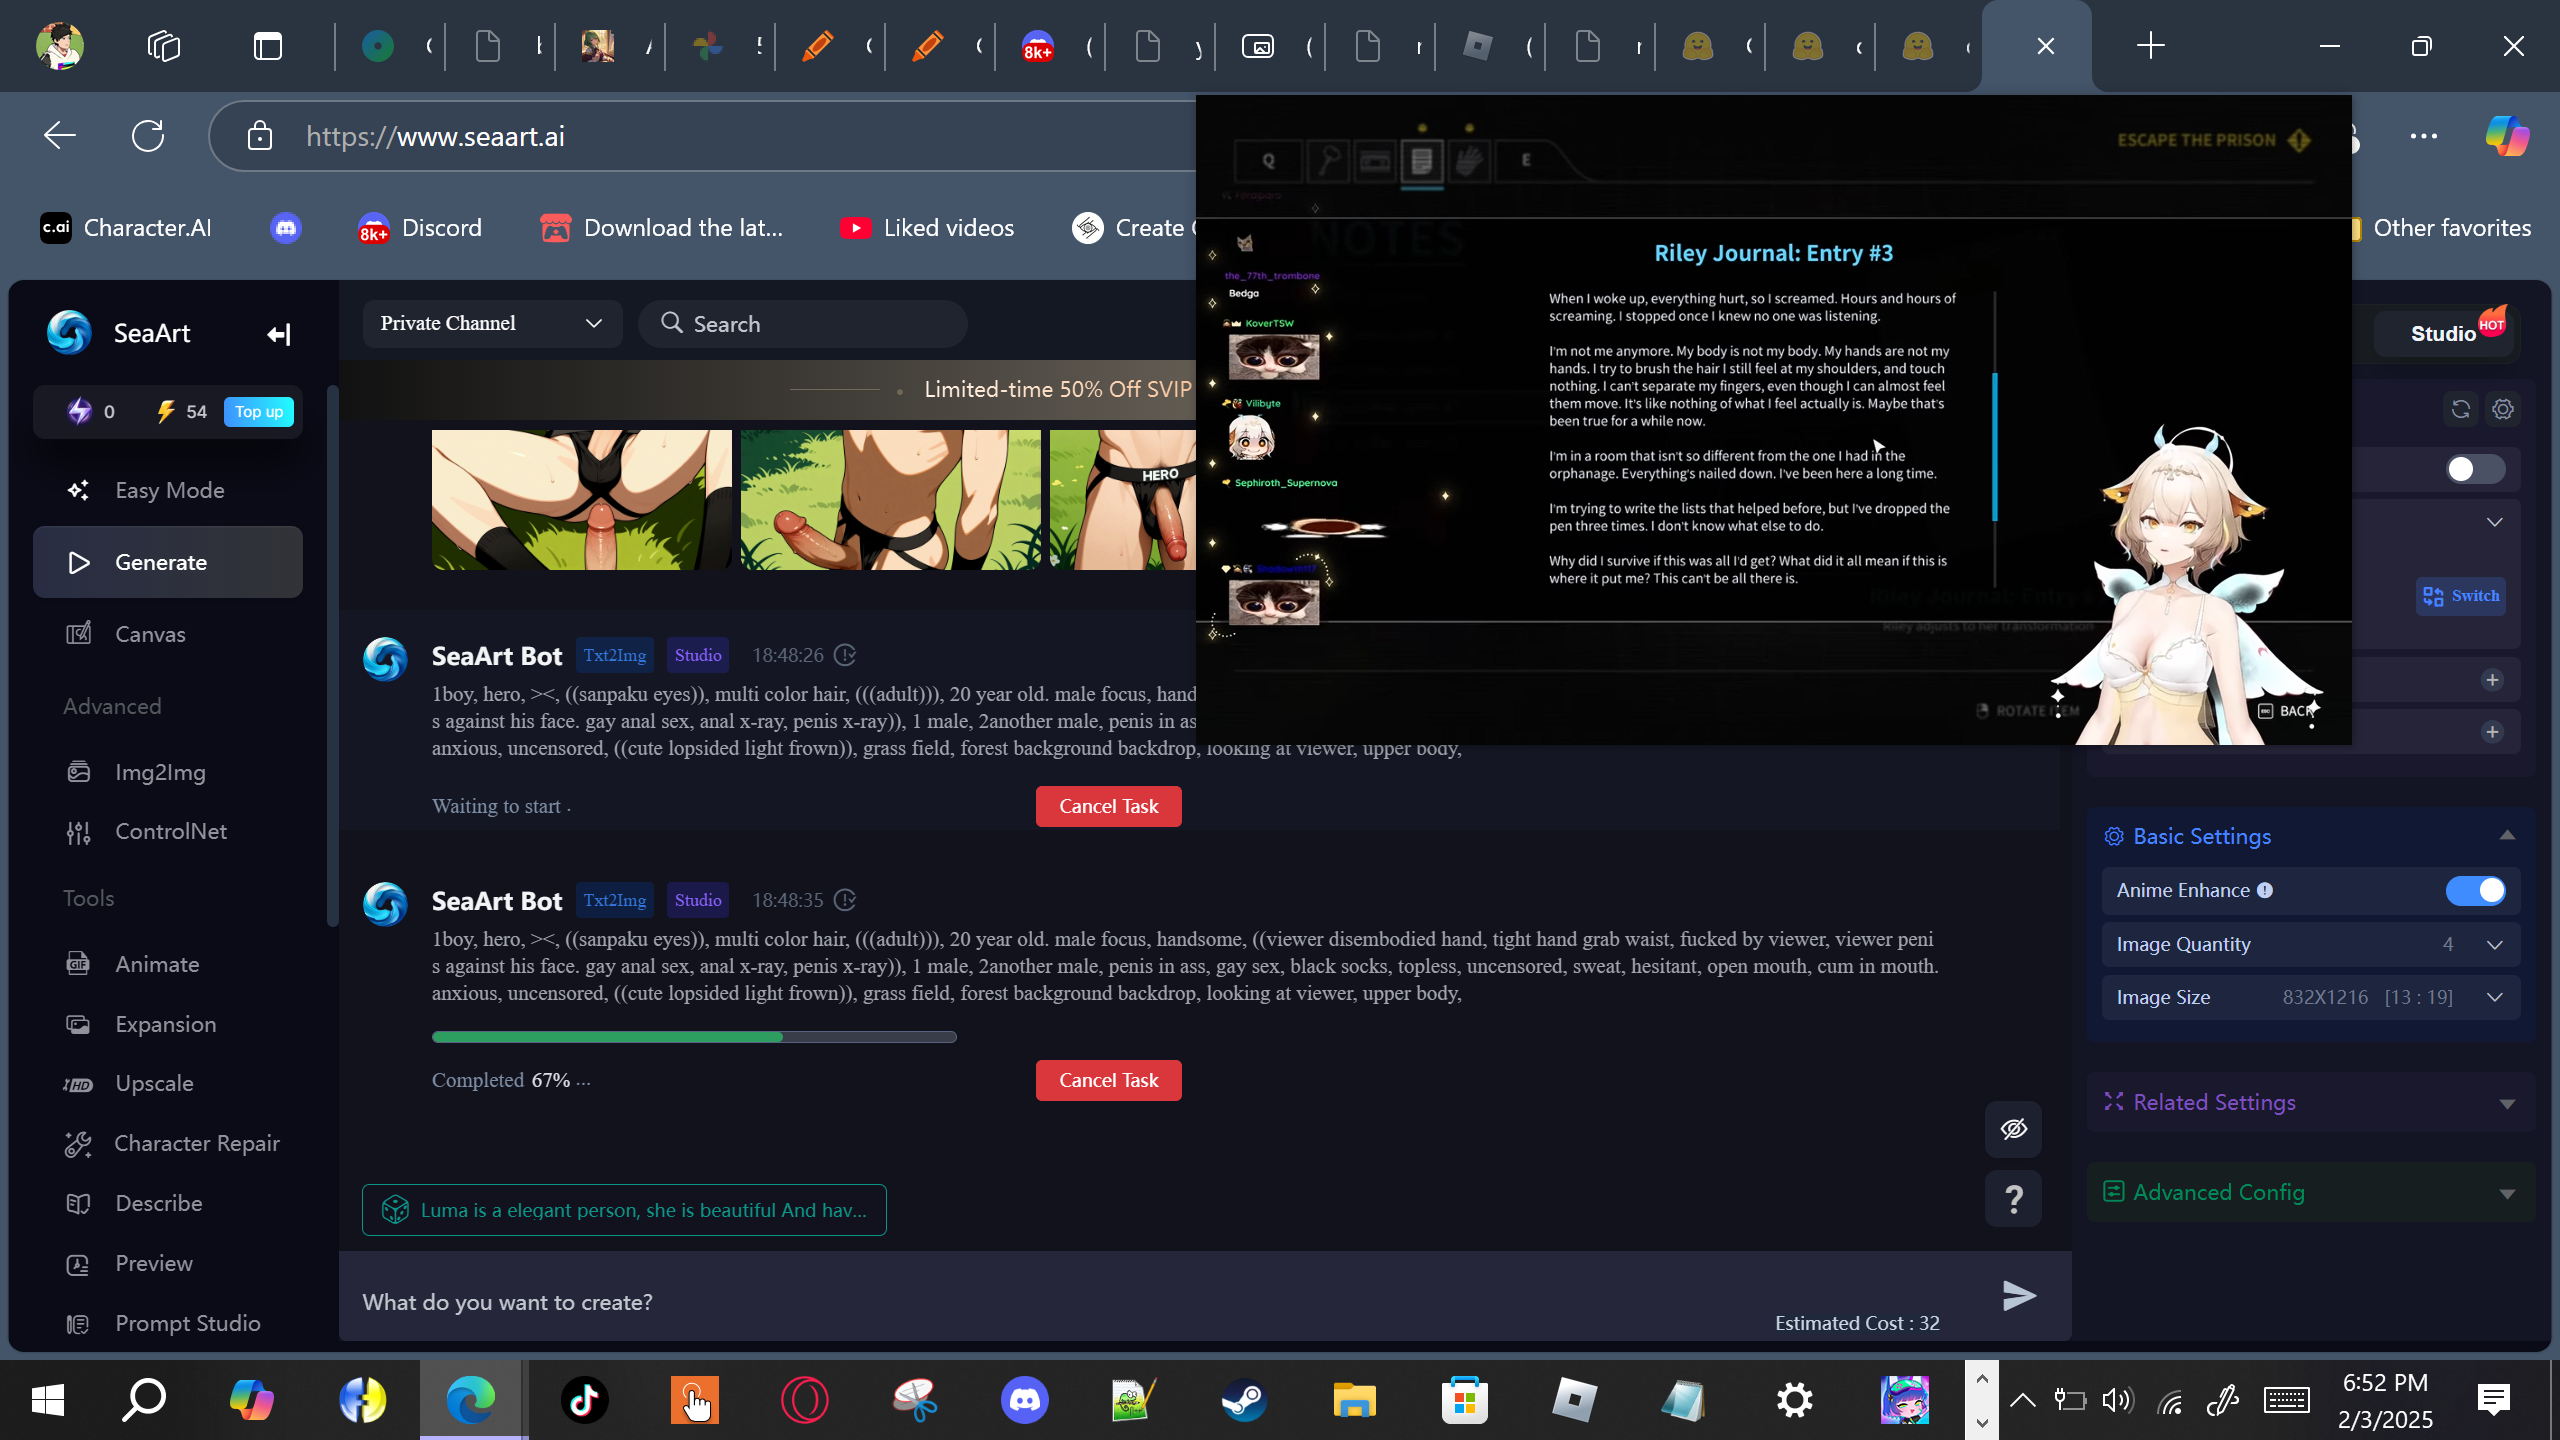The image size is (2560, 1440).
Task: Switch to the Studio tab
Action: coord(2444,334)
